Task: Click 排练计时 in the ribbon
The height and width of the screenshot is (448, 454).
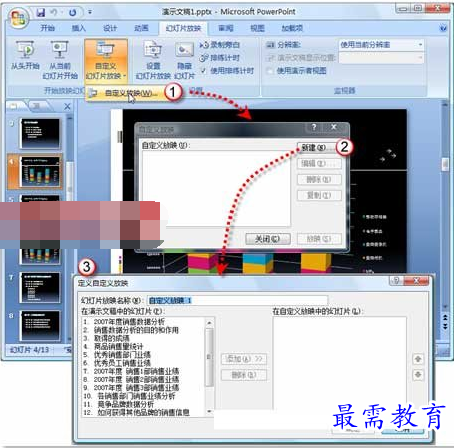Action: 219,58
